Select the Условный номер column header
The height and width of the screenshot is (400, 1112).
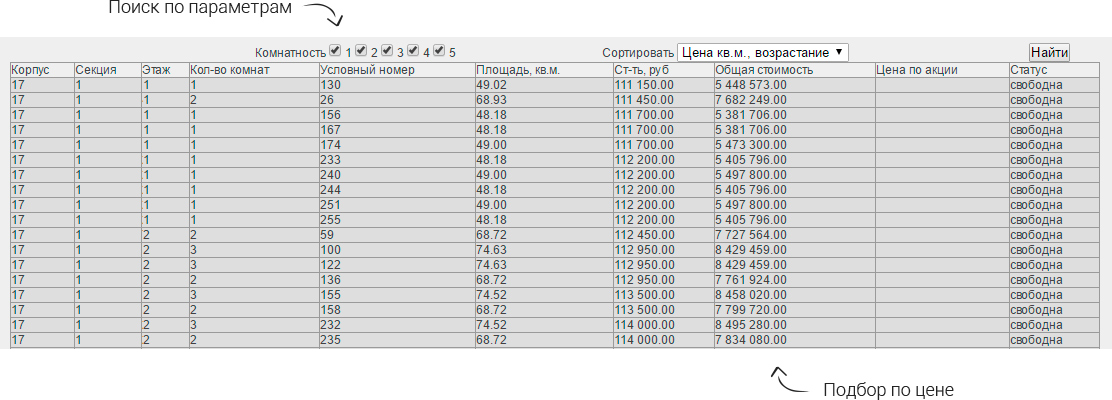(360, 70)
